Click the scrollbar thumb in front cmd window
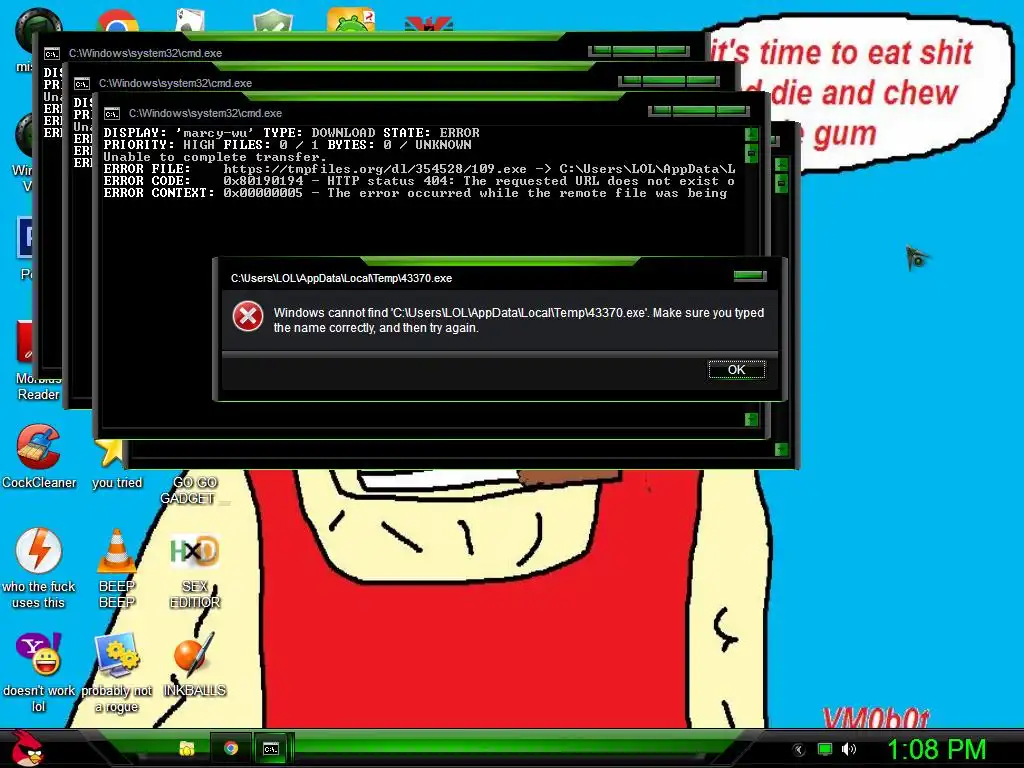Viewport: 1024px width, 768px height. [752, 153]
